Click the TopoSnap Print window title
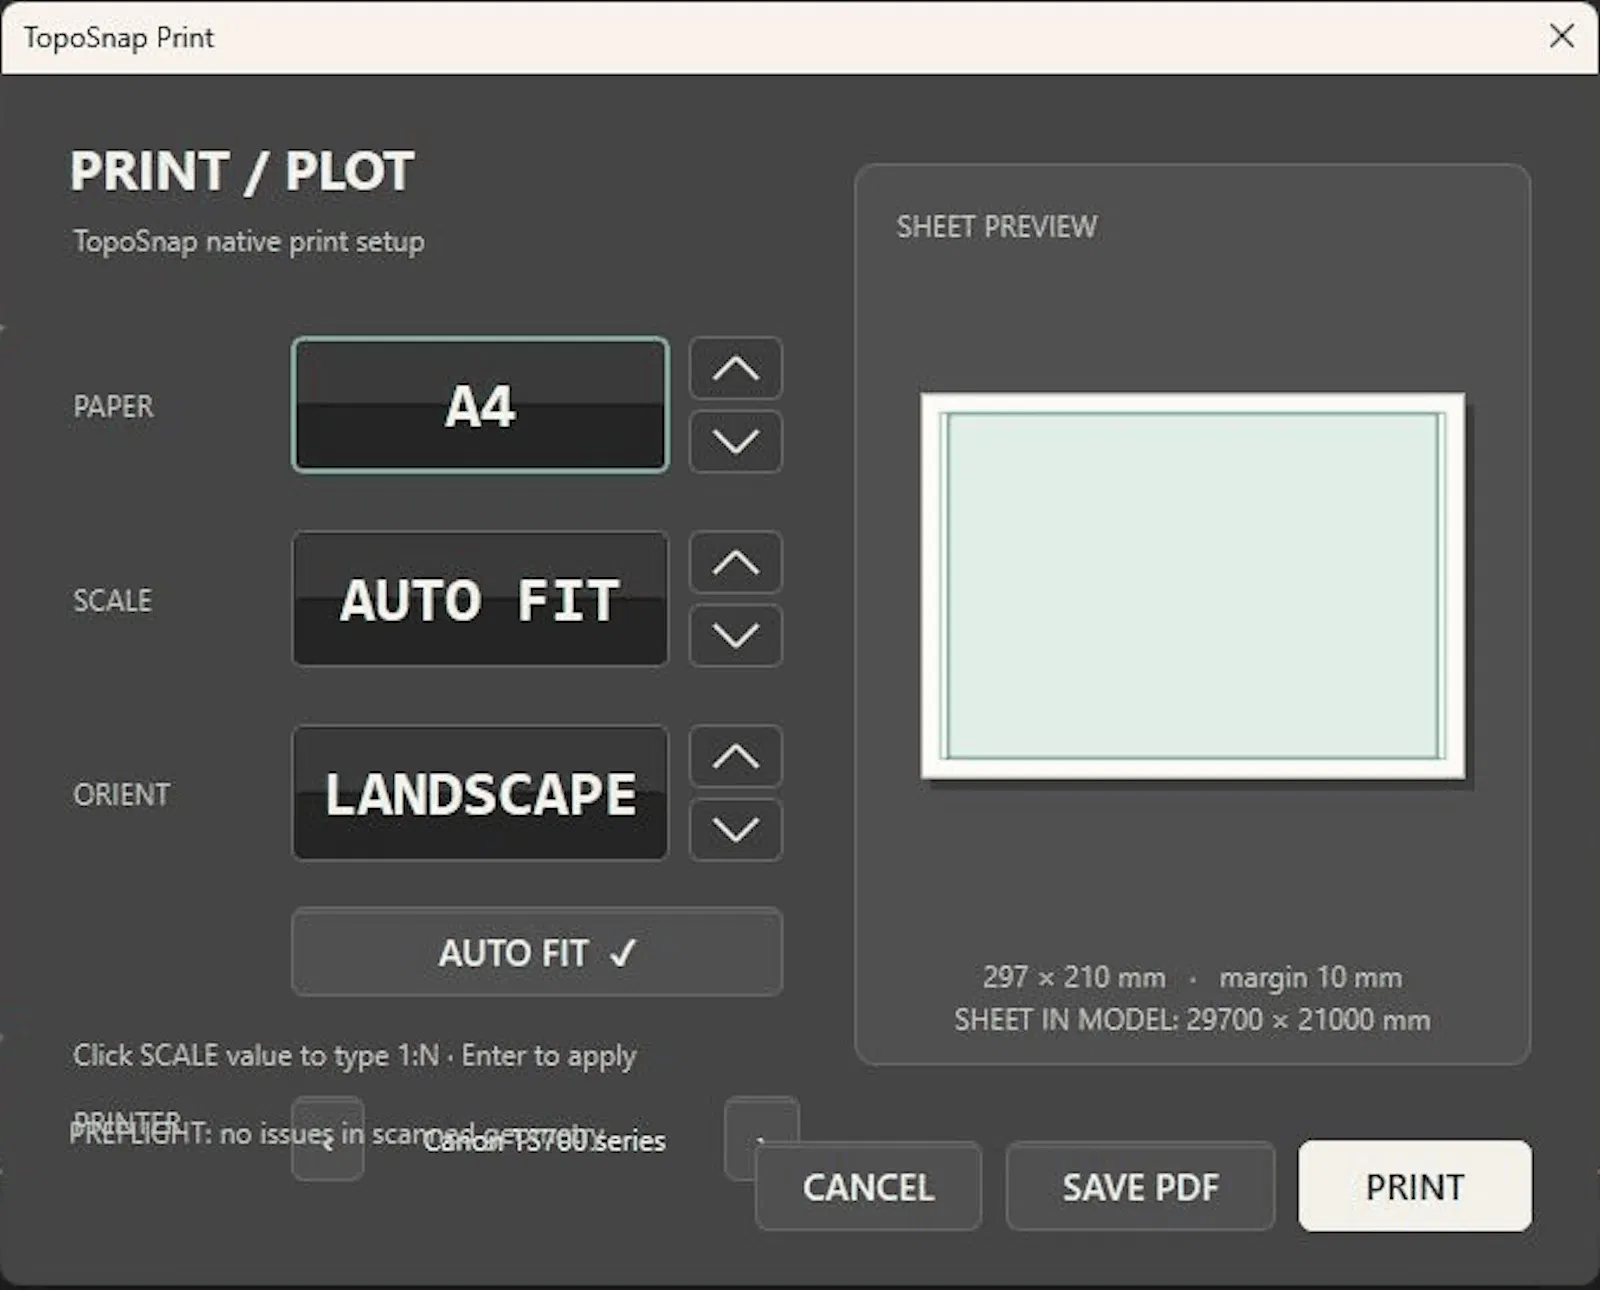Screen dimensions: 1600x1290 (x=118, y=37)
